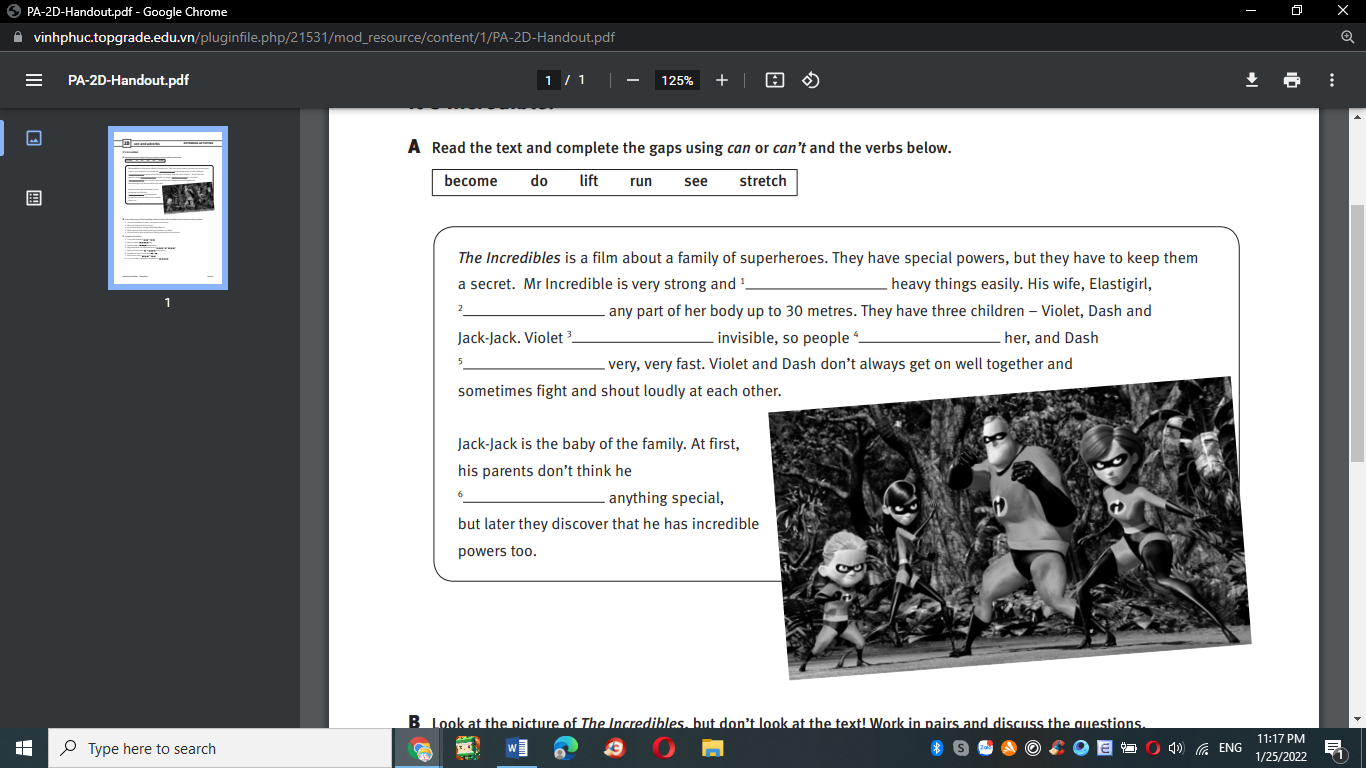The image size is (1366, 768).
Task: Click gap 6 blank before 'anything special'
Action: [534, 498]
